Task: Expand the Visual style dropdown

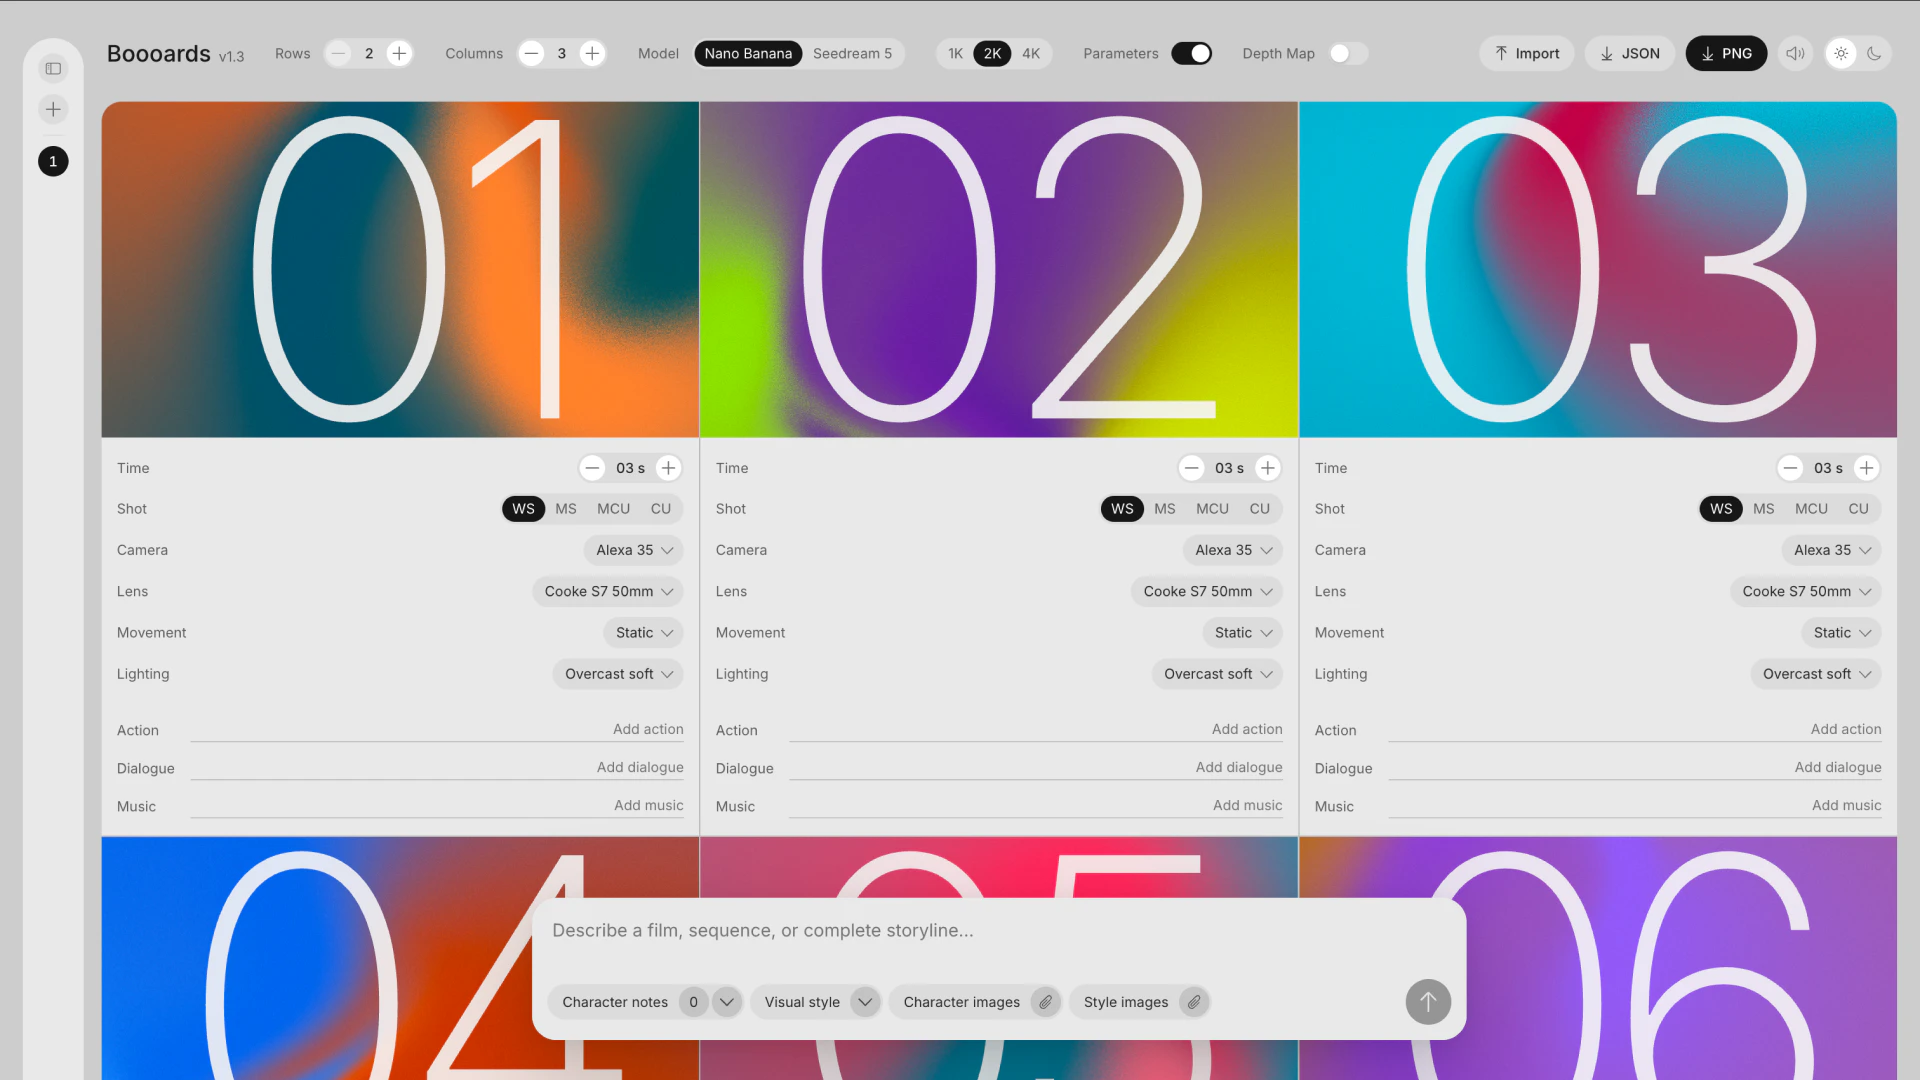Action: (x=865, y=1002)
